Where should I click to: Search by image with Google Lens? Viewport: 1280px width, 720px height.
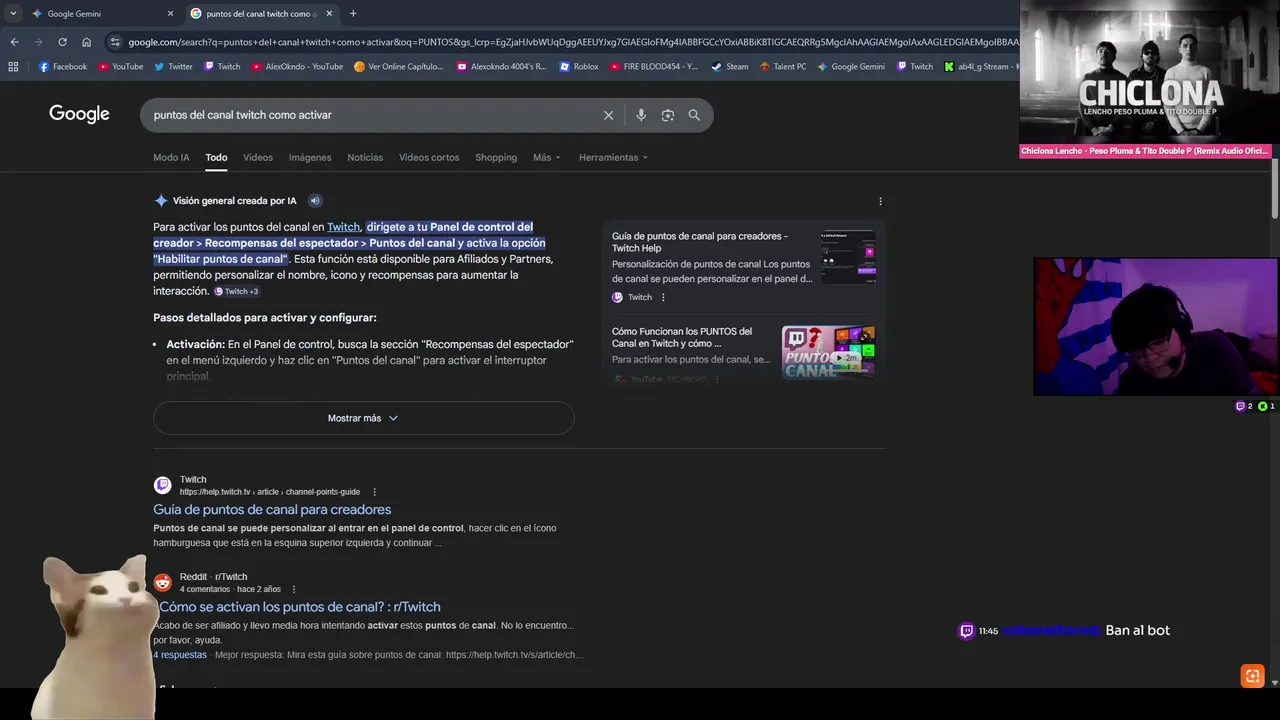tap(668, 115)
